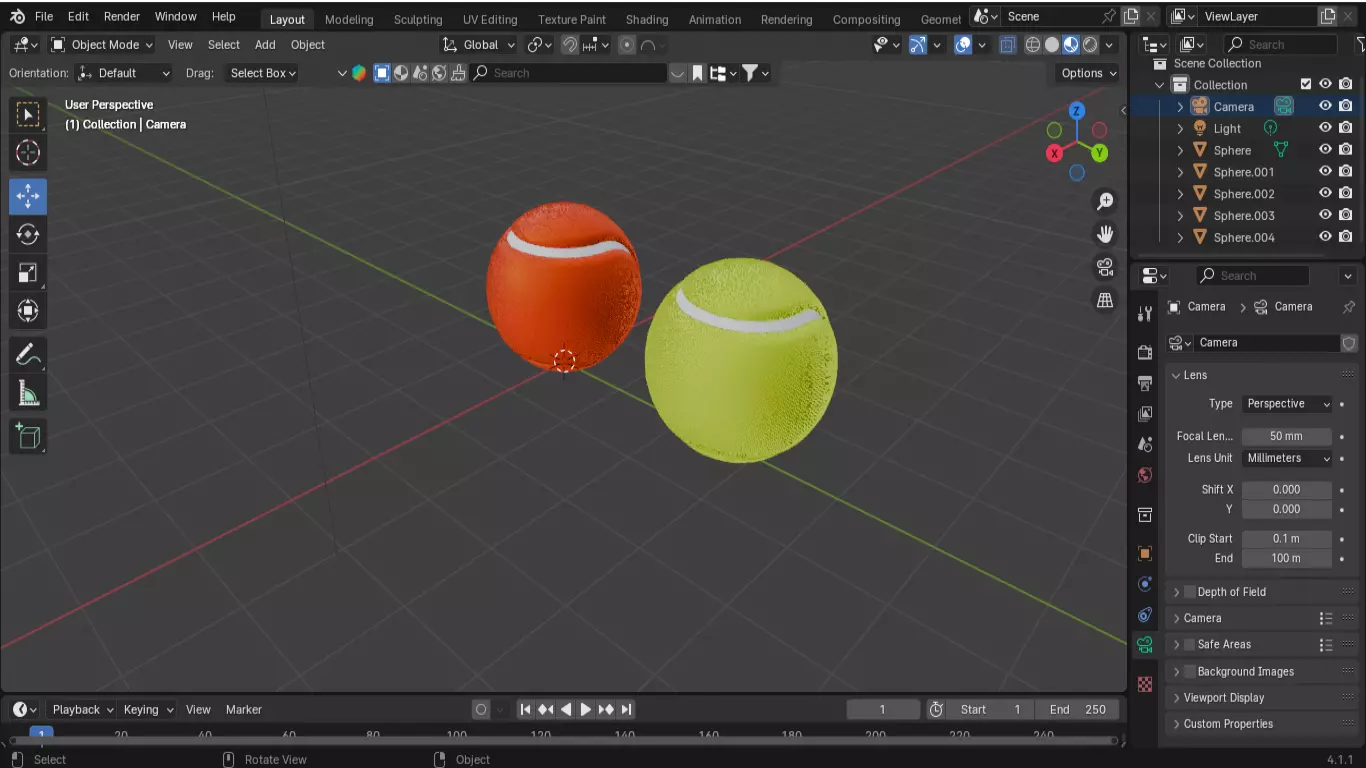This screenshot has width=1366, height=768.
Task: Open the File menu
Action: point(44,17)
